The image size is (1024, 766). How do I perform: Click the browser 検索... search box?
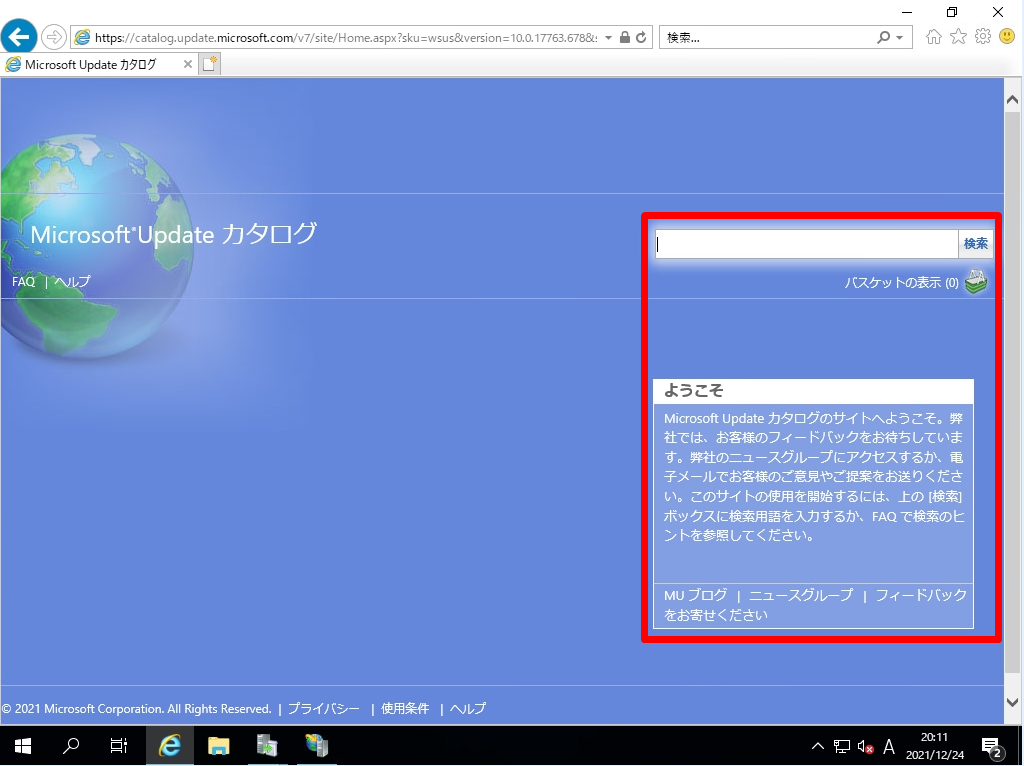pyautogui.click(x=768, y=38)
